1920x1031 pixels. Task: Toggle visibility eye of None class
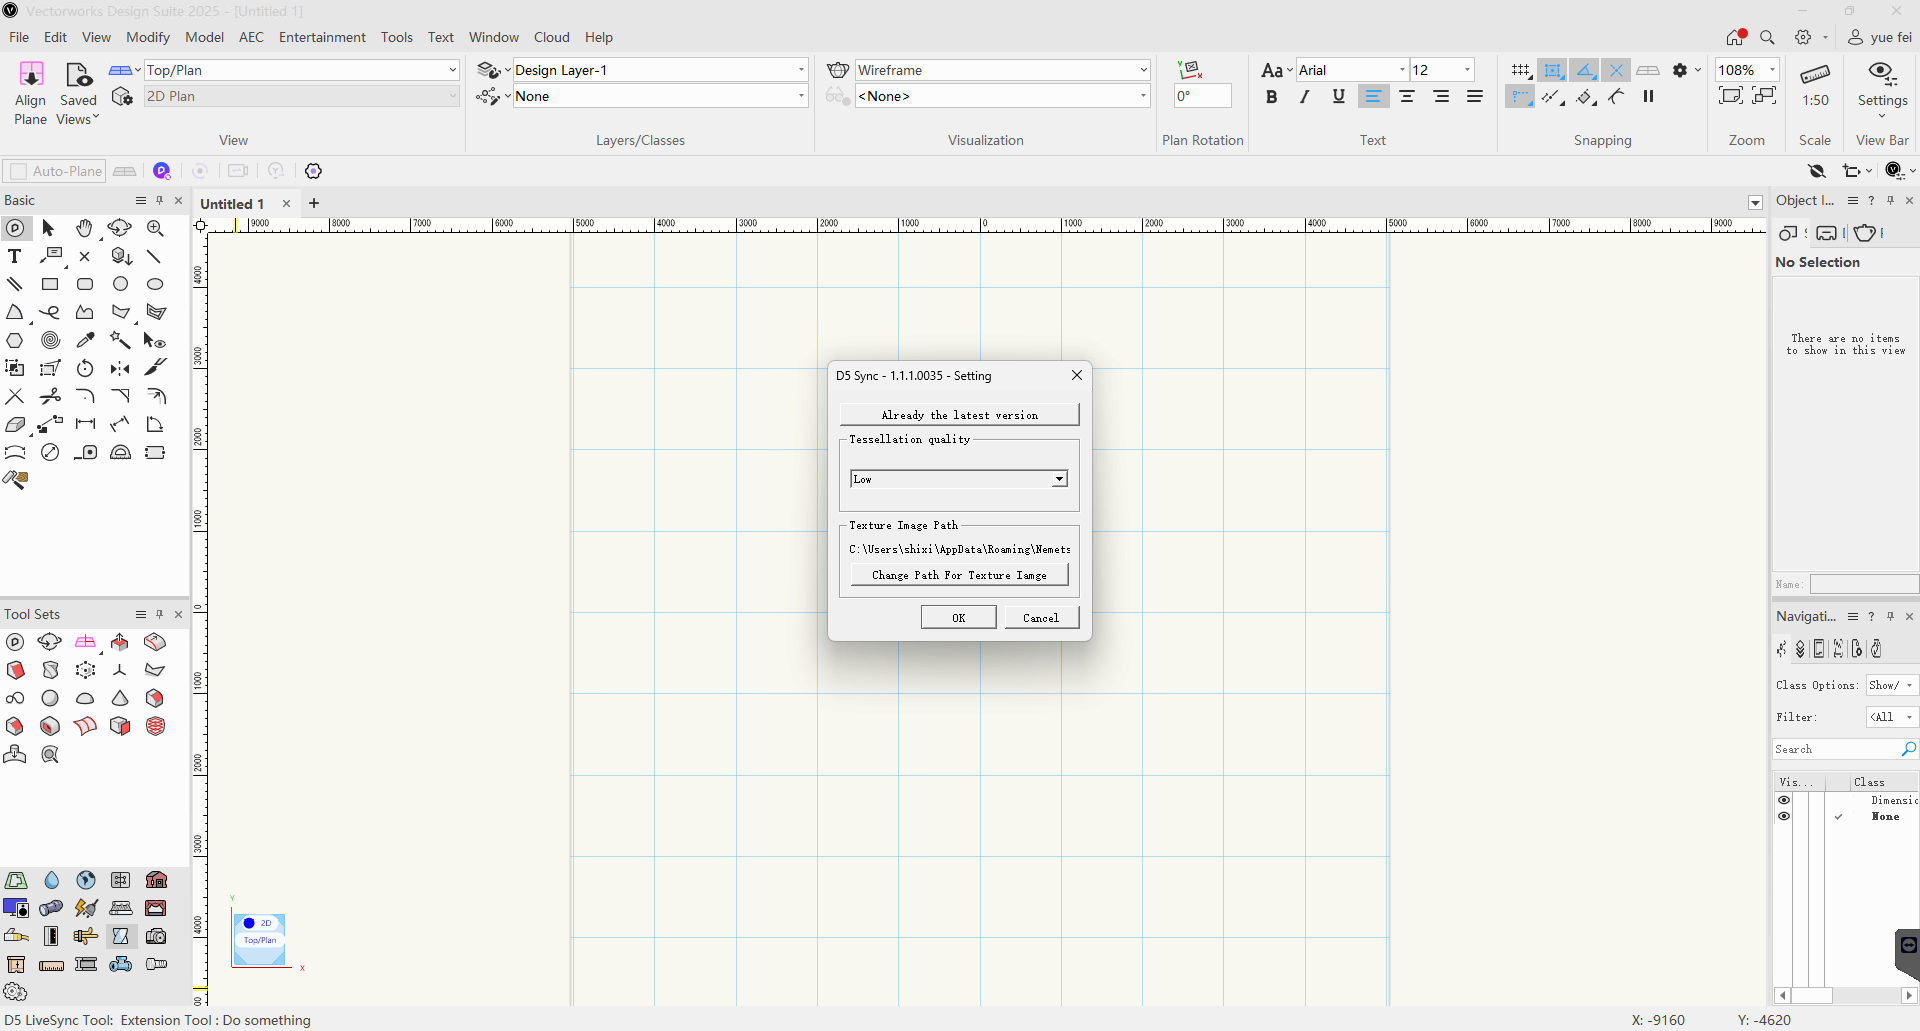pos(1784,816)
